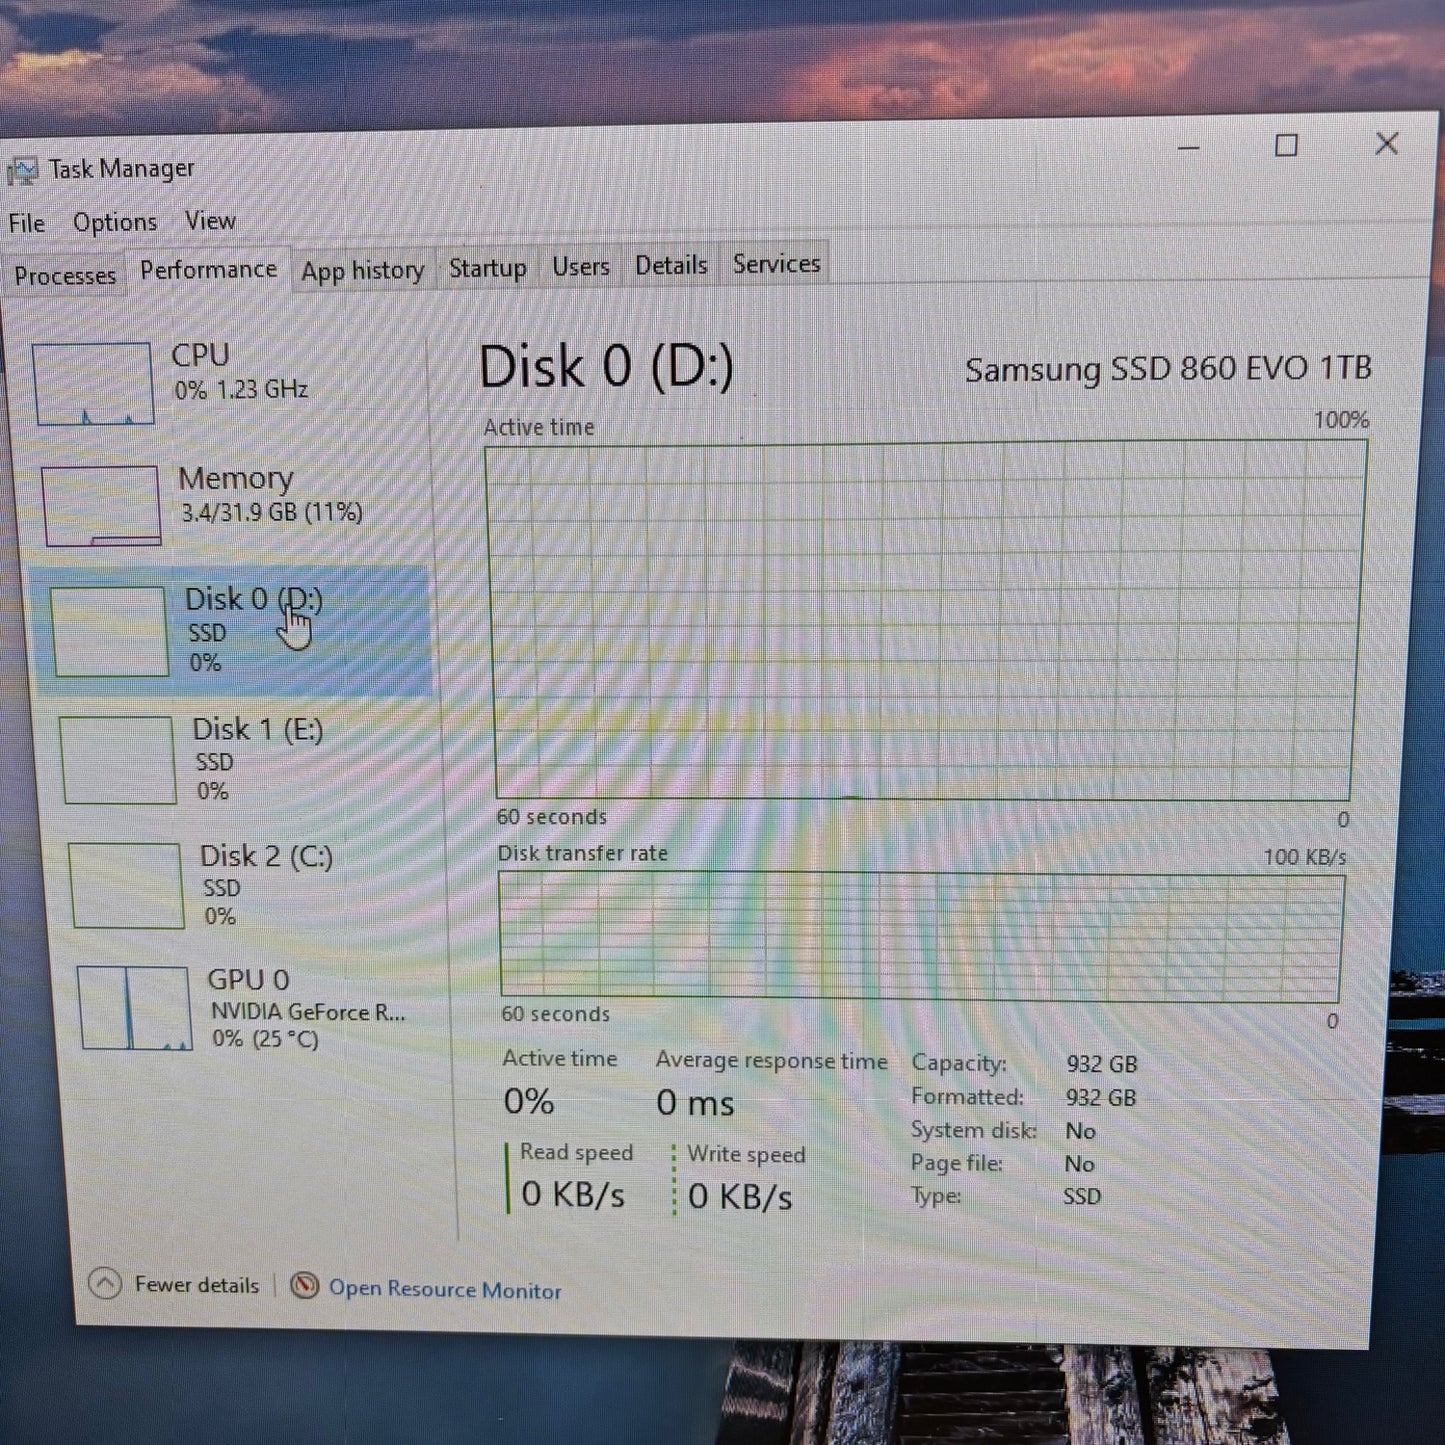Click the Task Manager title bar icon
The height and width of the screenshot is (1445, 1445).
click(22, 171)
